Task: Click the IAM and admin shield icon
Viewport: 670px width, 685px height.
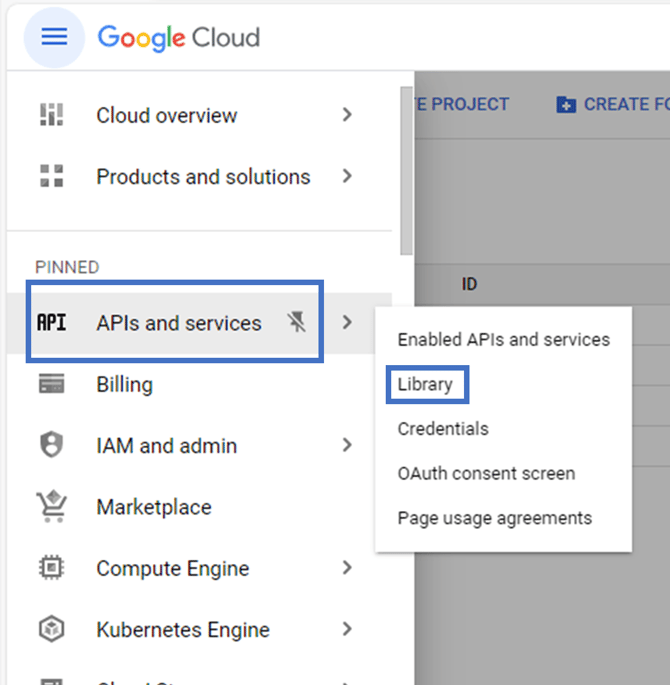Action: [51, 446]
